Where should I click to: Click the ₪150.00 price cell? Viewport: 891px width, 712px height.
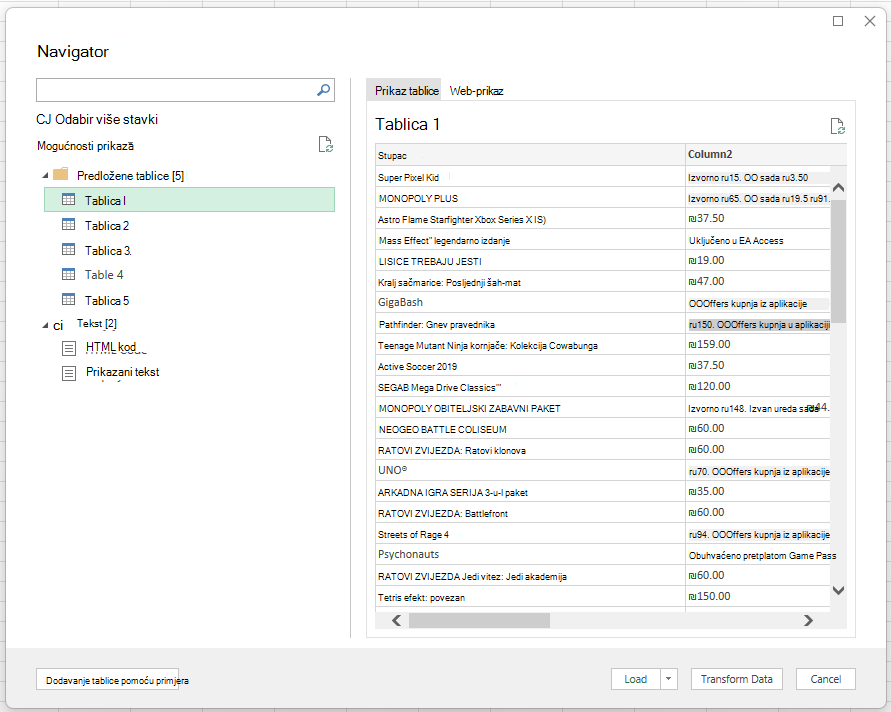click(758, 597)
